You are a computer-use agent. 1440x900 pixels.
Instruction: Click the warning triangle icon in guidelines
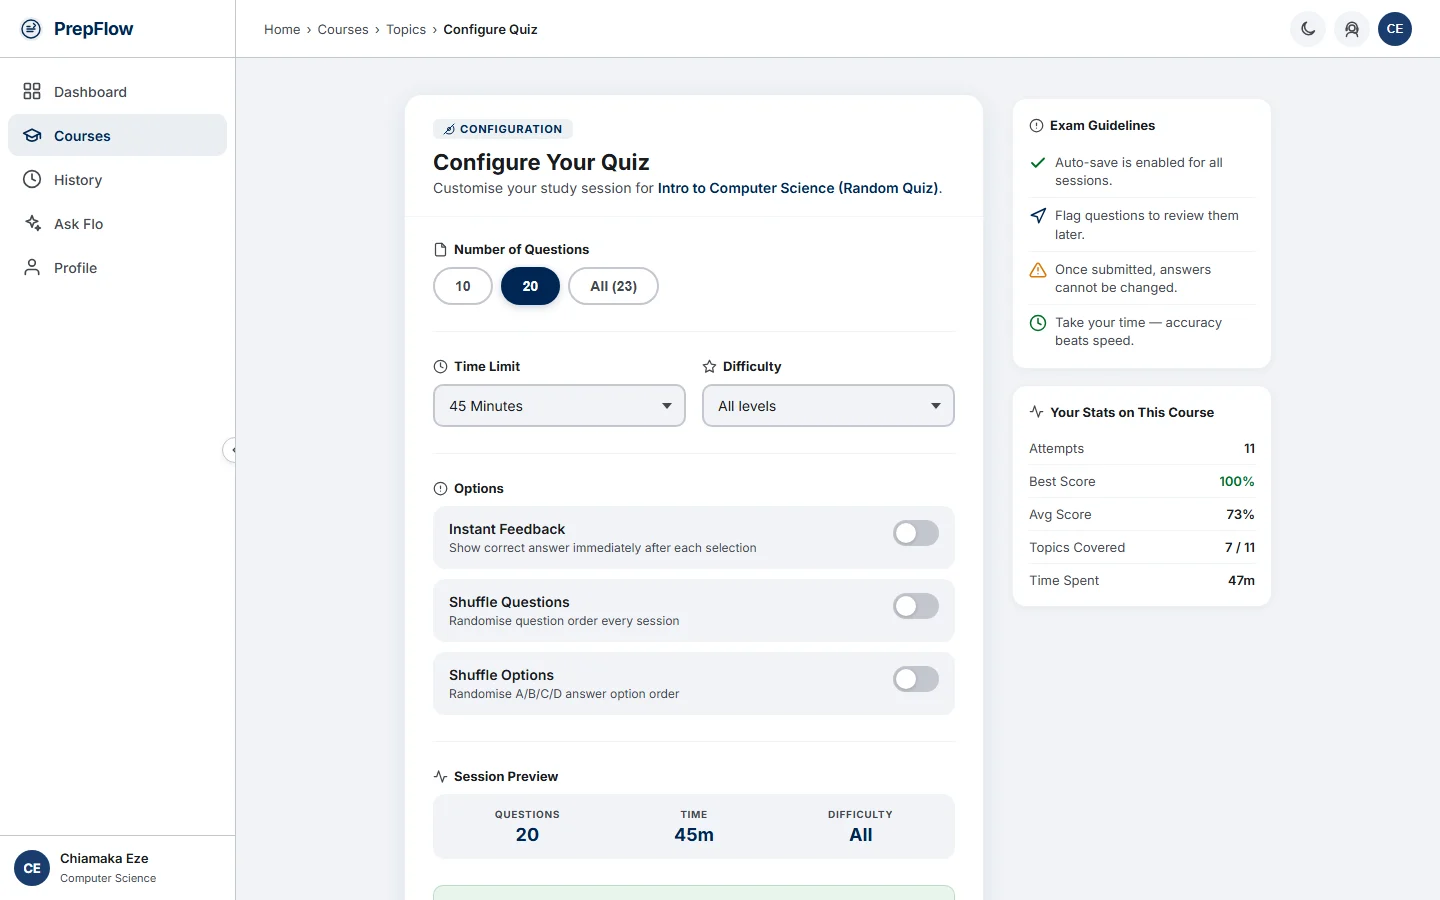pyautogui.click(x=1038, y=270)
